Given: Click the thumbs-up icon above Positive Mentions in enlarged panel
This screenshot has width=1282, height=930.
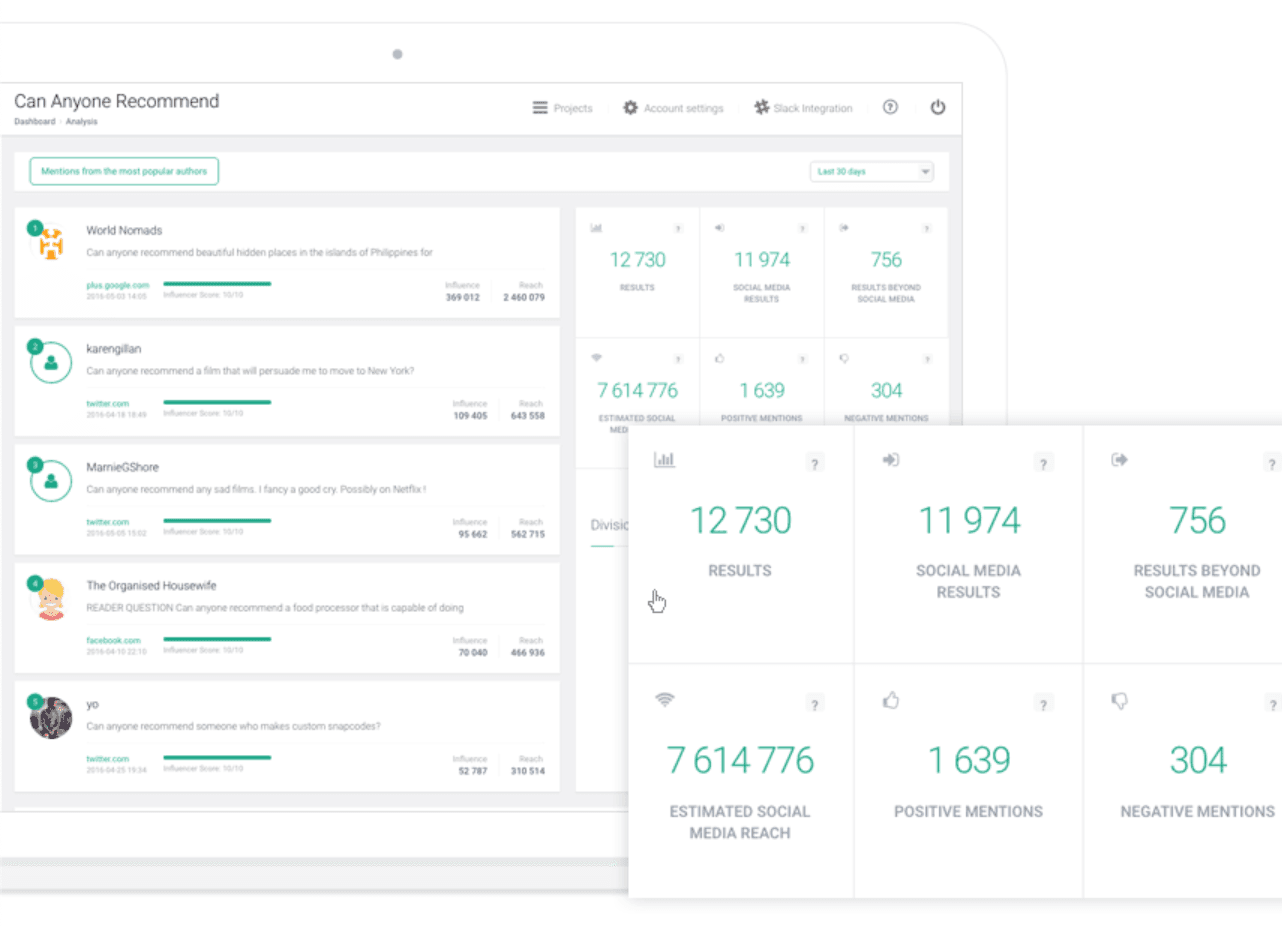Looking at the screenshot, I should [x=891, y=701].
